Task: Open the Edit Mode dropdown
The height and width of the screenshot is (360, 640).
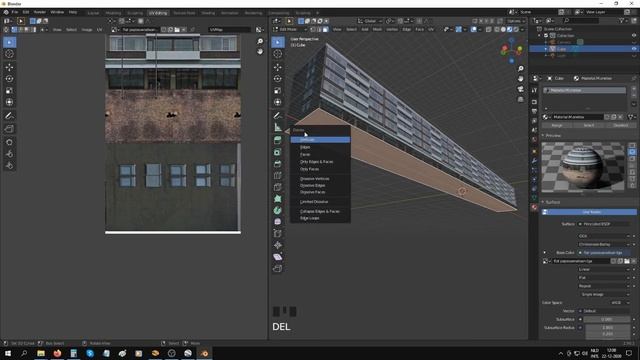Action: pos(290,29)
